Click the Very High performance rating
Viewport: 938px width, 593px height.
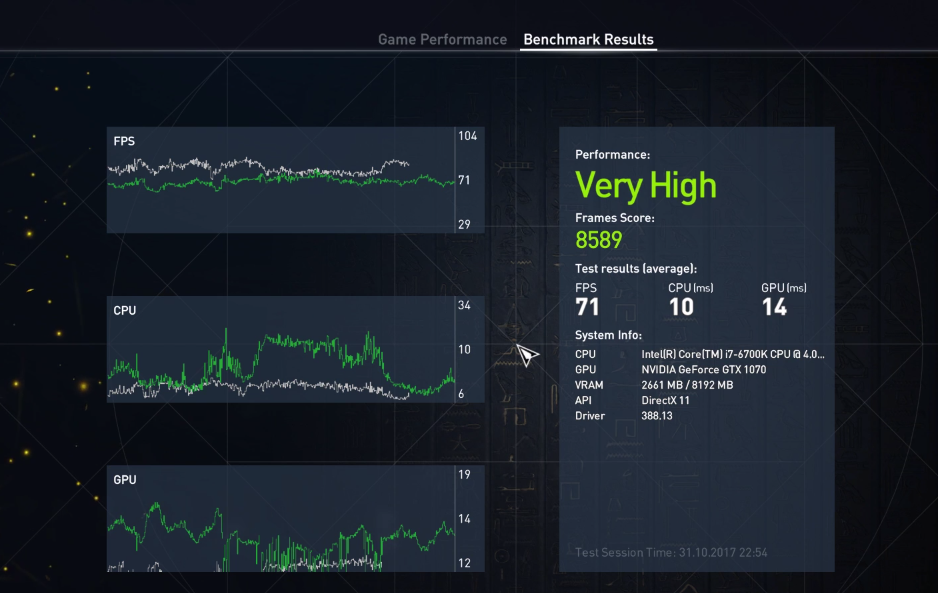pos(645,185)
